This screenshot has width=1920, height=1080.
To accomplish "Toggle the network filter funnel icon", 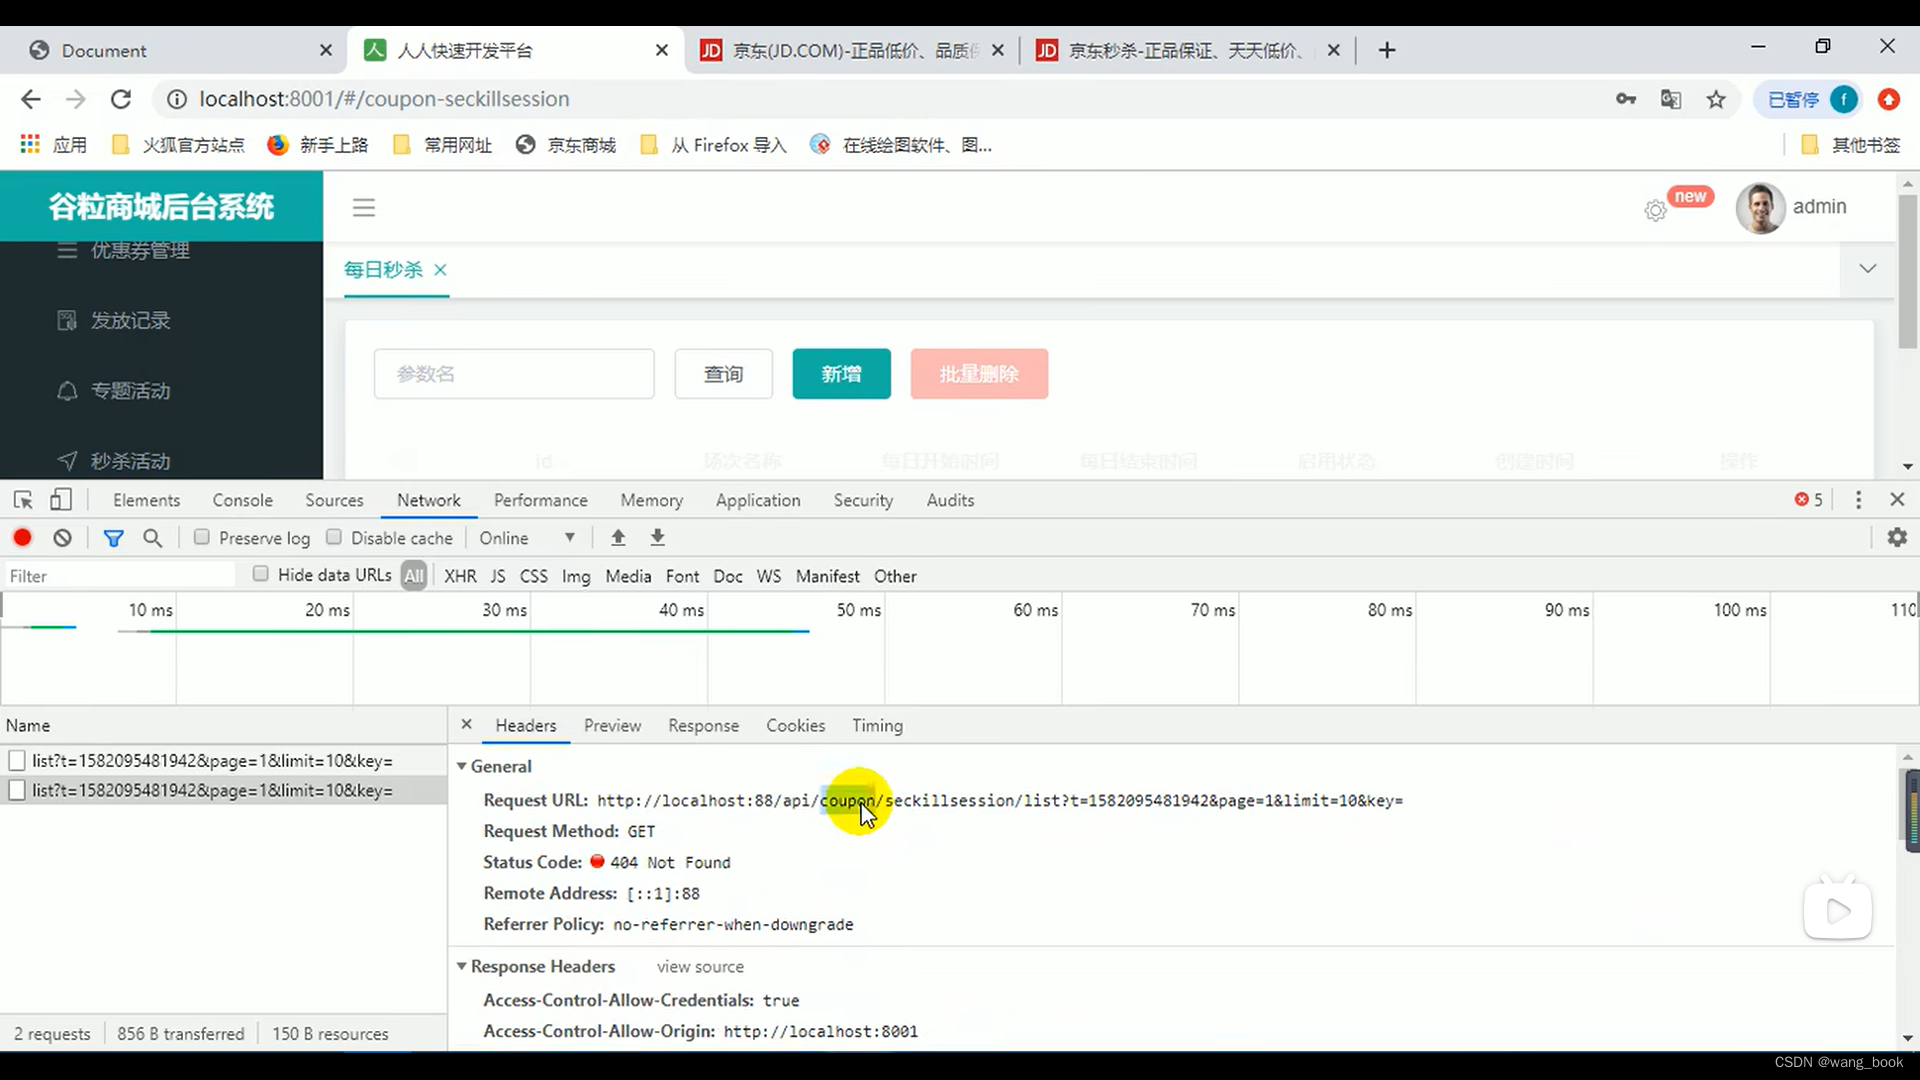I will (114, 538).
